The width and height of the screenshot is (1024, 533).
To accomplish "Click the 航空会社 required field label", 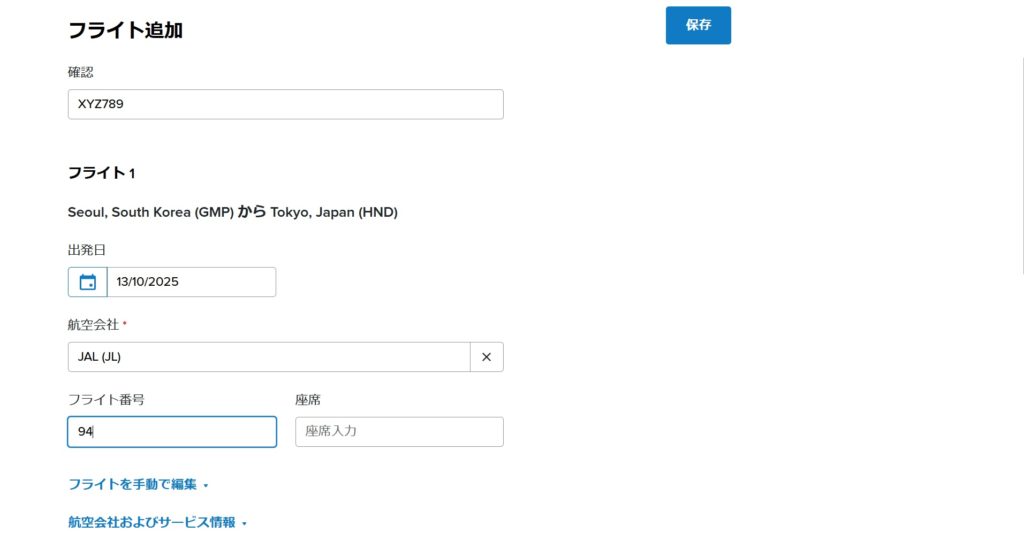I will (93, 325).
